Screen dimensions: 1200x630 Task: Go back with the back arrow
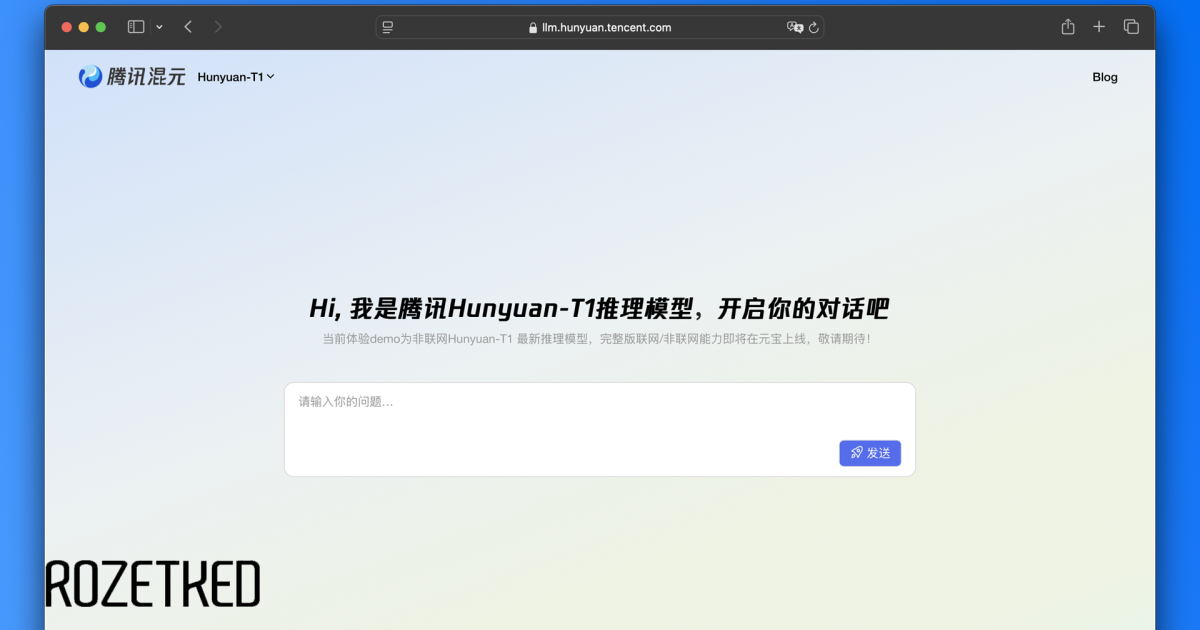(x=188, y=27)
